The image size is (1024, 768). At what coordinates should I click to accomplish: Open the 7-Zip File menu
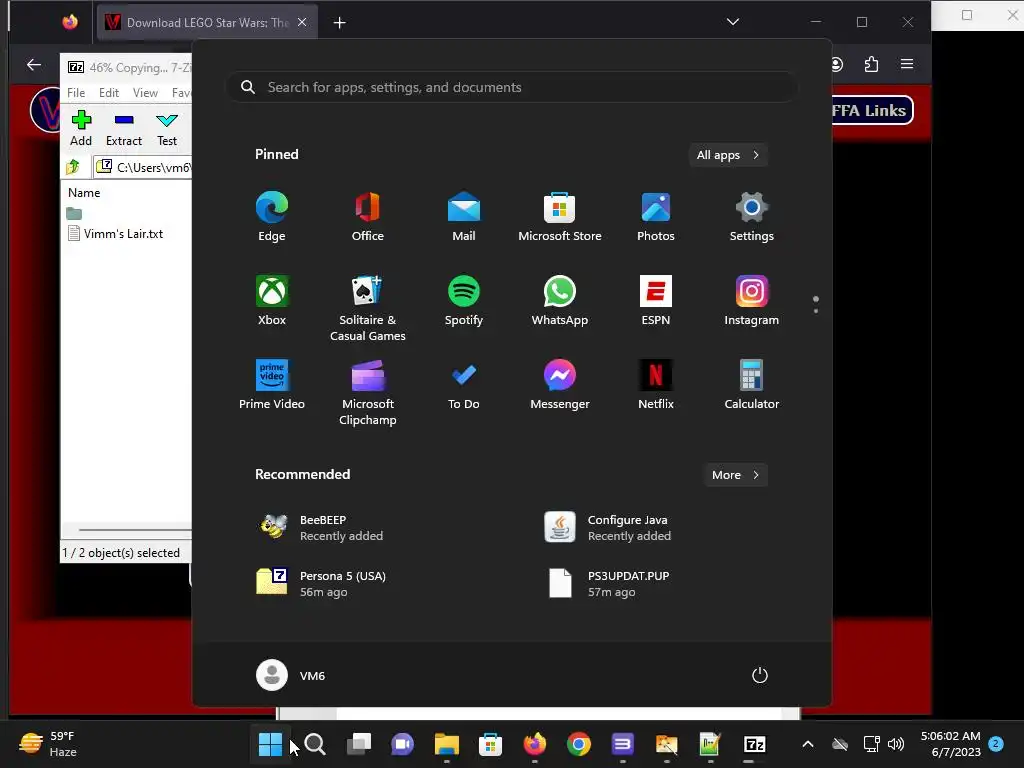point(76,93)
